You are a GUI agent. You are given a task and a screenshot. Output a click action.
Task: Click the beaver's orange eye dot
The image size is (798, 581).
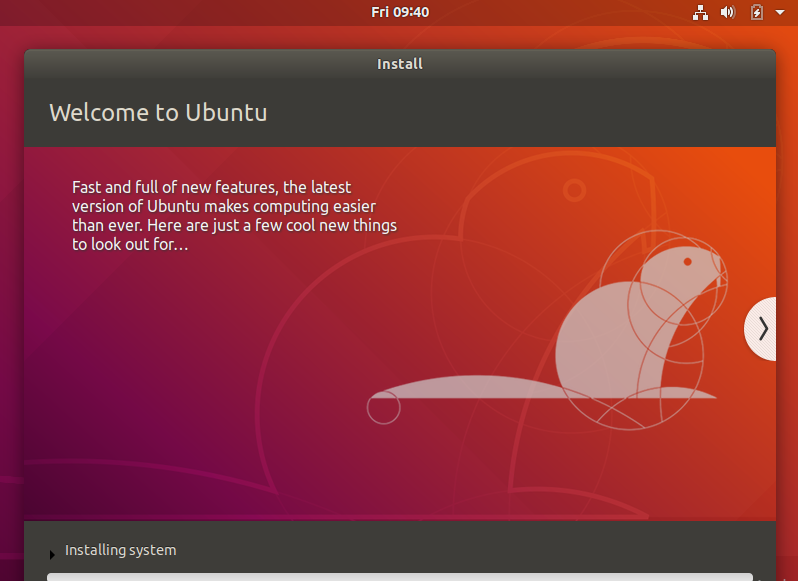(x=687, y=261)
